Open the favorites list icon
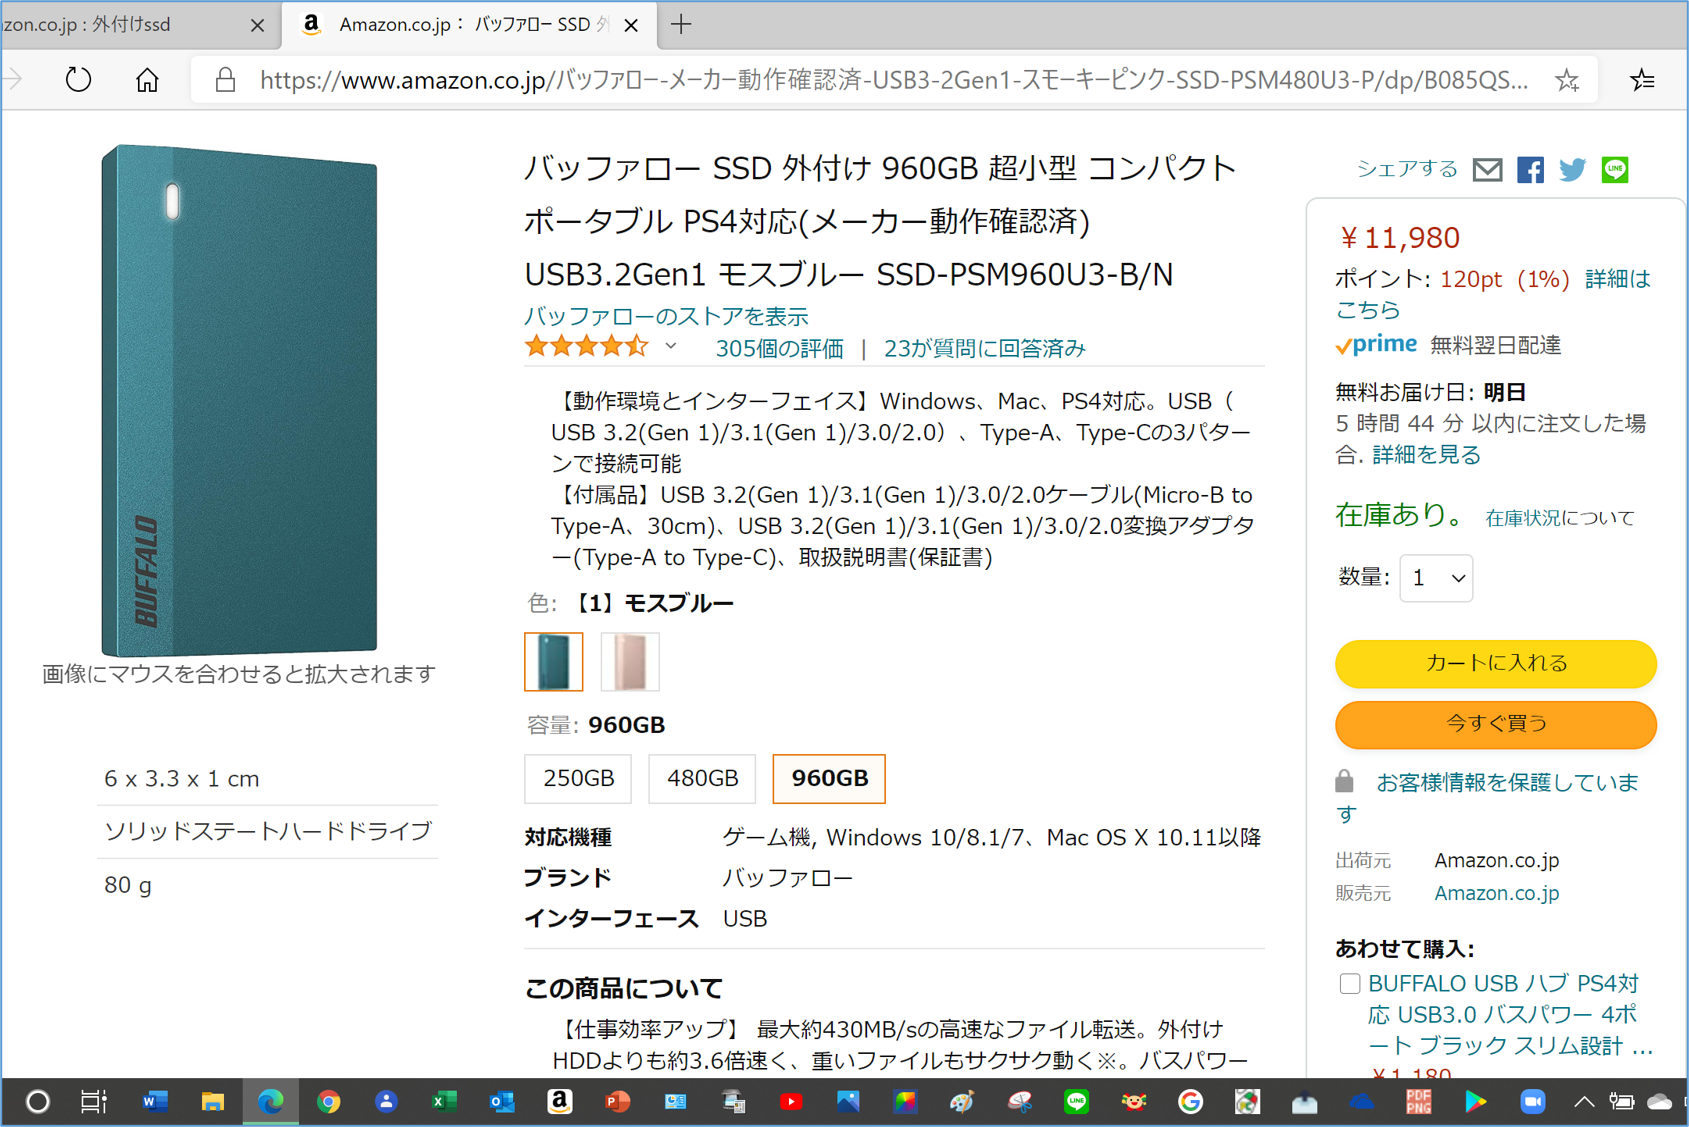Viewport: 1689px width, 1127px height. [x=1642, y=80]
